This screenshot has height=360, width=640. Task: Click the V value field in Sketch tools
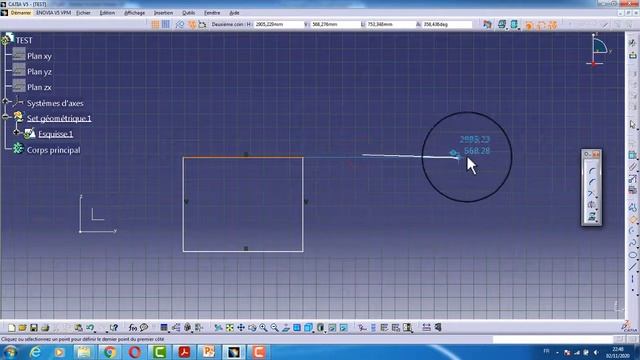335,24
